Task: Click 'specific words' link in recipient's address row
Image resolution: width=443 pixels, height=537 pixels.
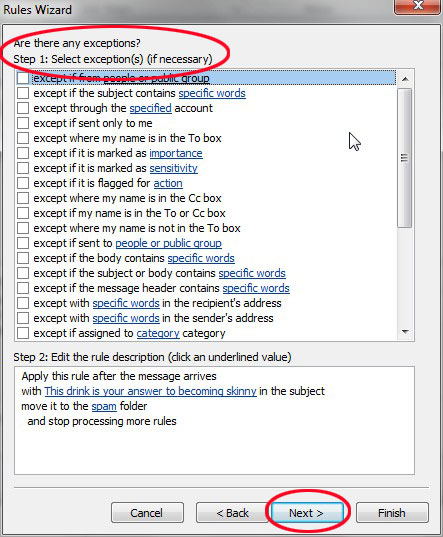Action: 126,303
